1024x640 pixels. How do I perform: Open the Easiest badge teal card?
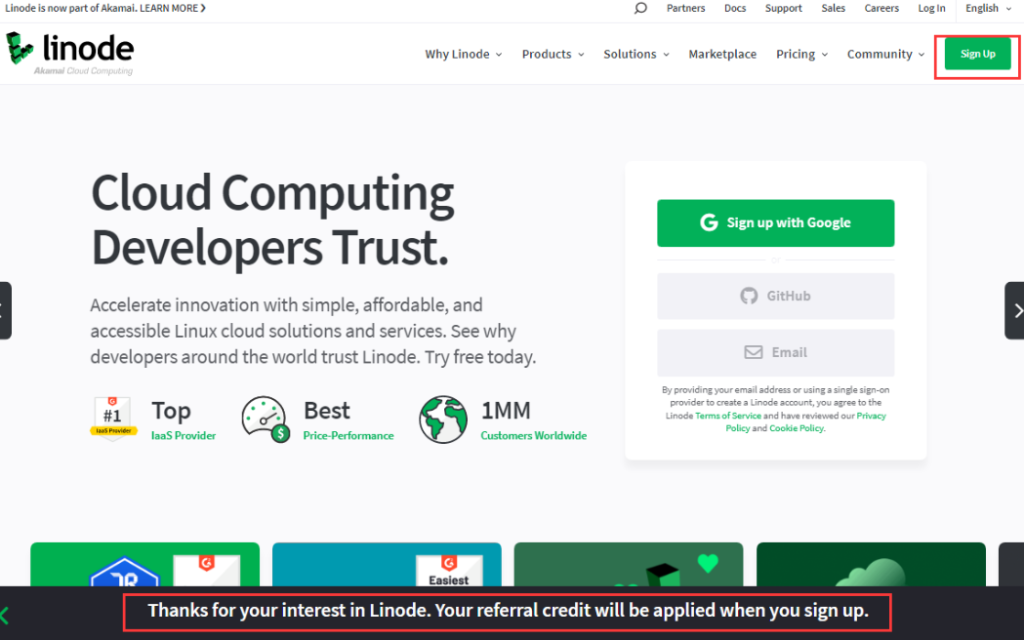tap(387, 564)
